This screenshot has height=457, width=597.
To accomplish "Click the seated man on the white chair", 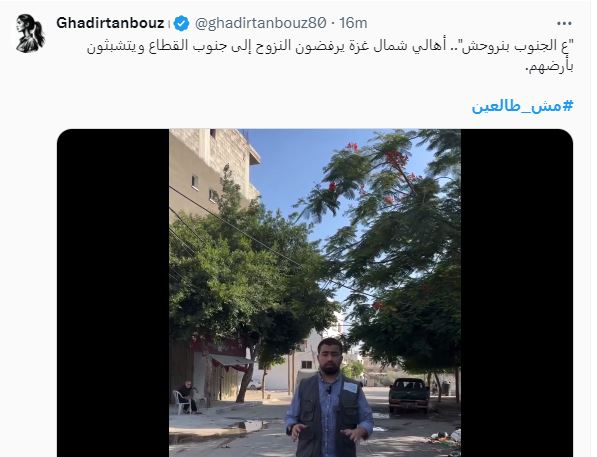I will [187, 397].
